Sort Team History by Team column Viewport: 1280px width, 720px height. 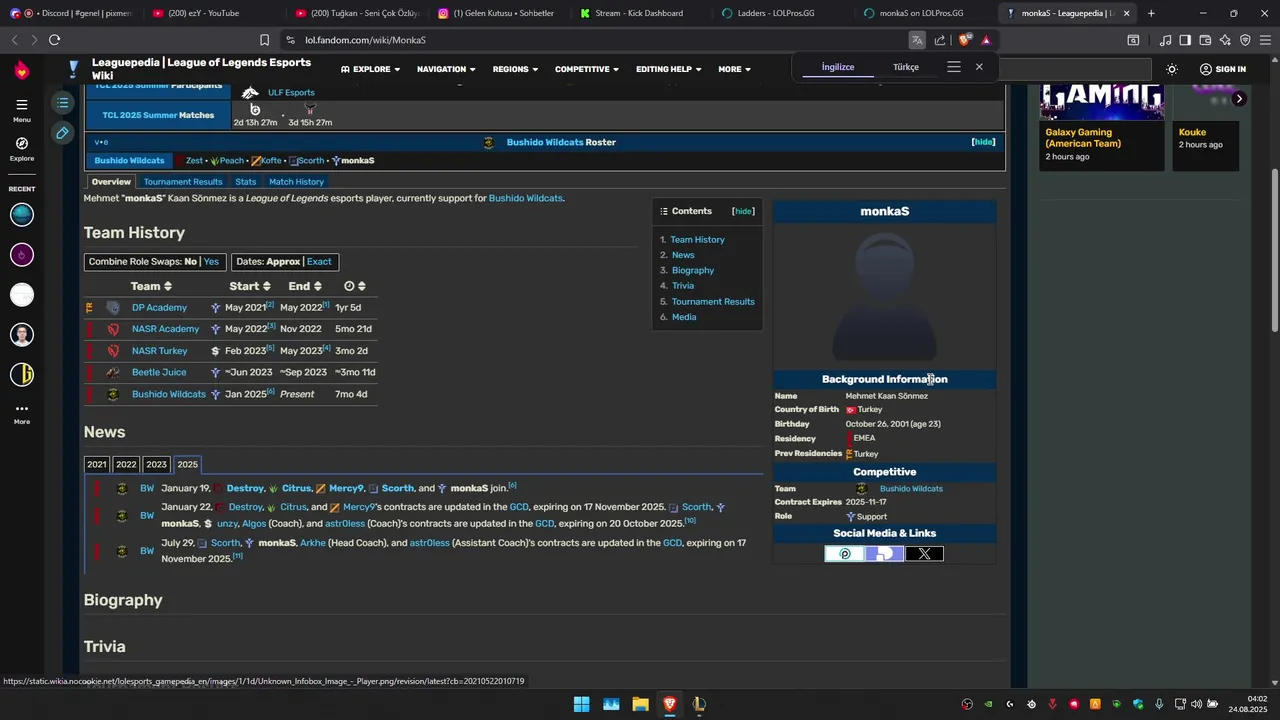pos(151,286)
